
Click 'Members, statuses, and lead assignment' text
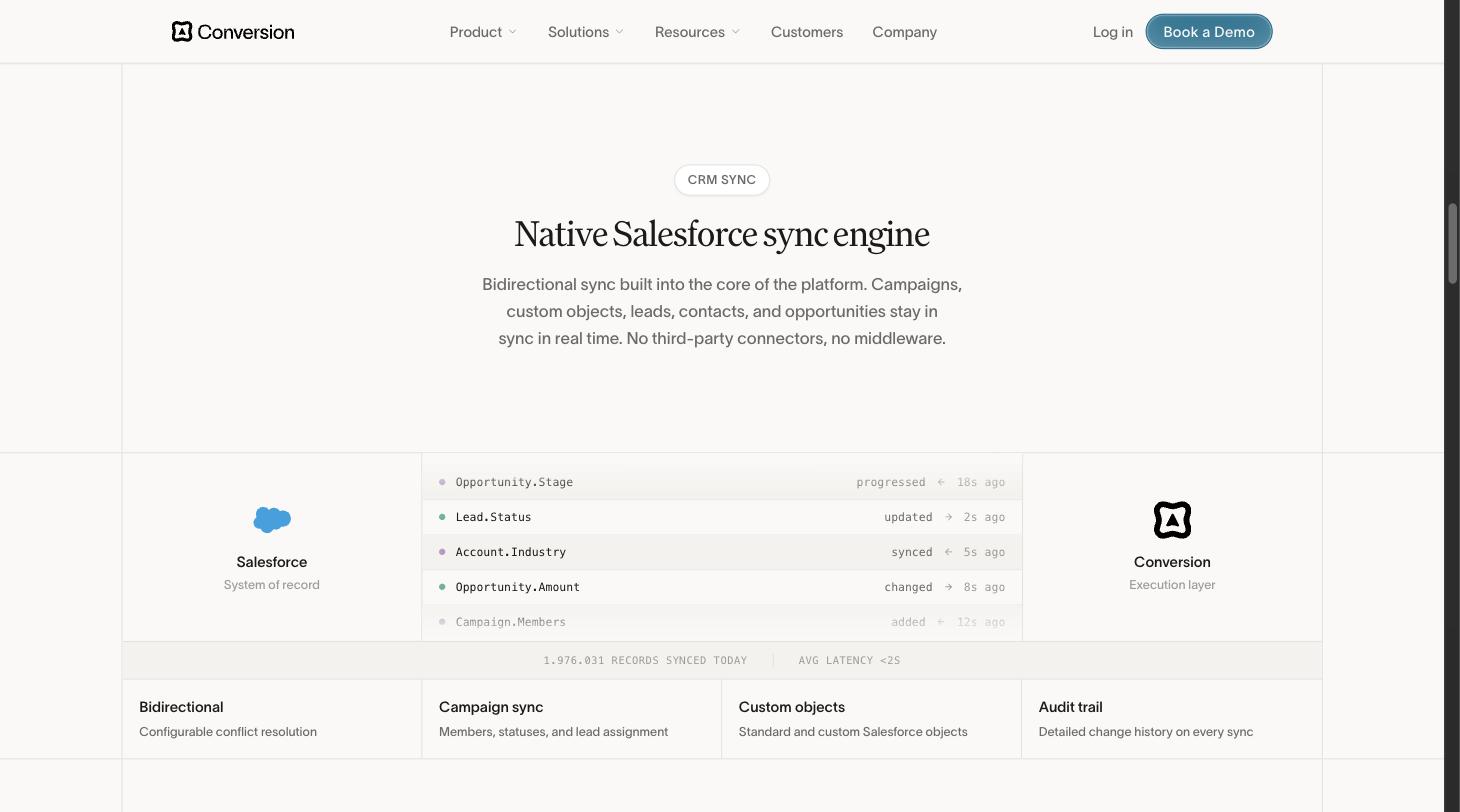[x=553, y=732]
